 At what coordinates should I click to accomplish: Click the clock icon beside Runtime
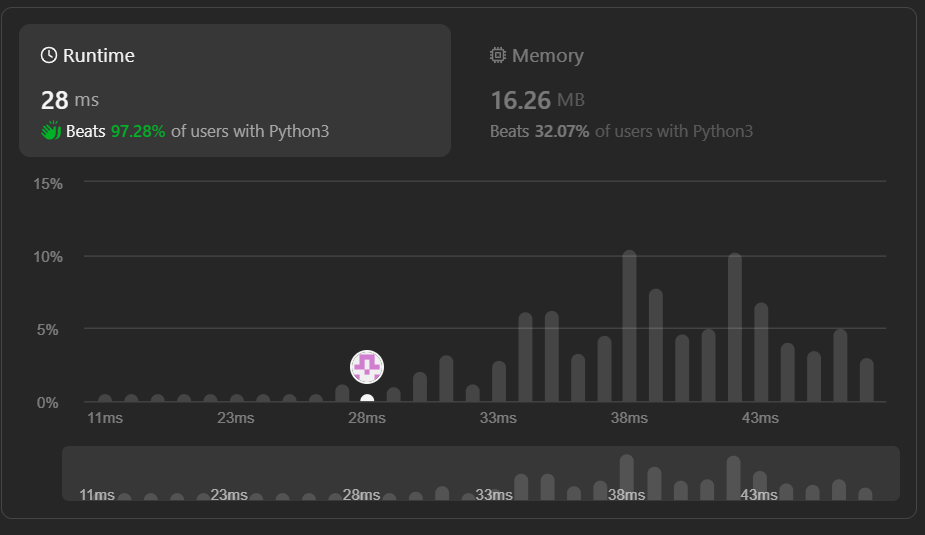(x=48, y=56)
